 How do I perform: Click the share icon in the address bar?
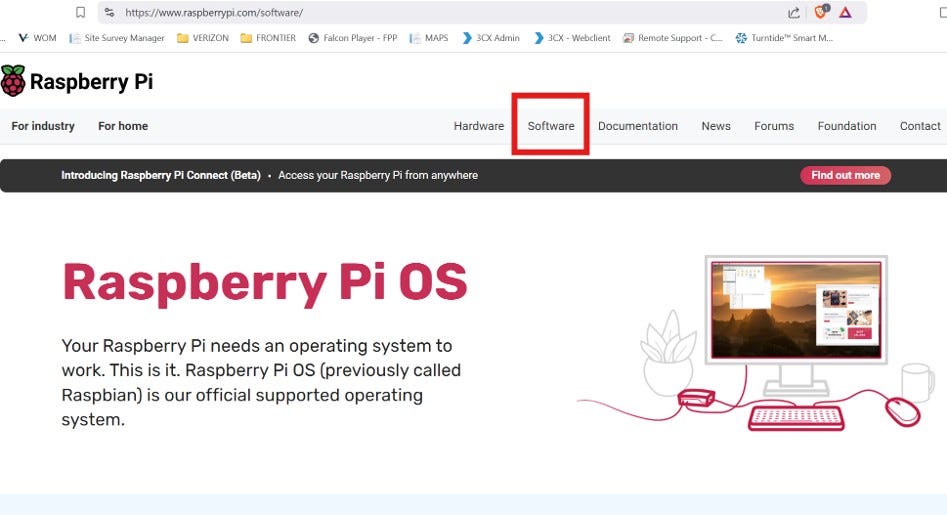click(x=794, y=13)
